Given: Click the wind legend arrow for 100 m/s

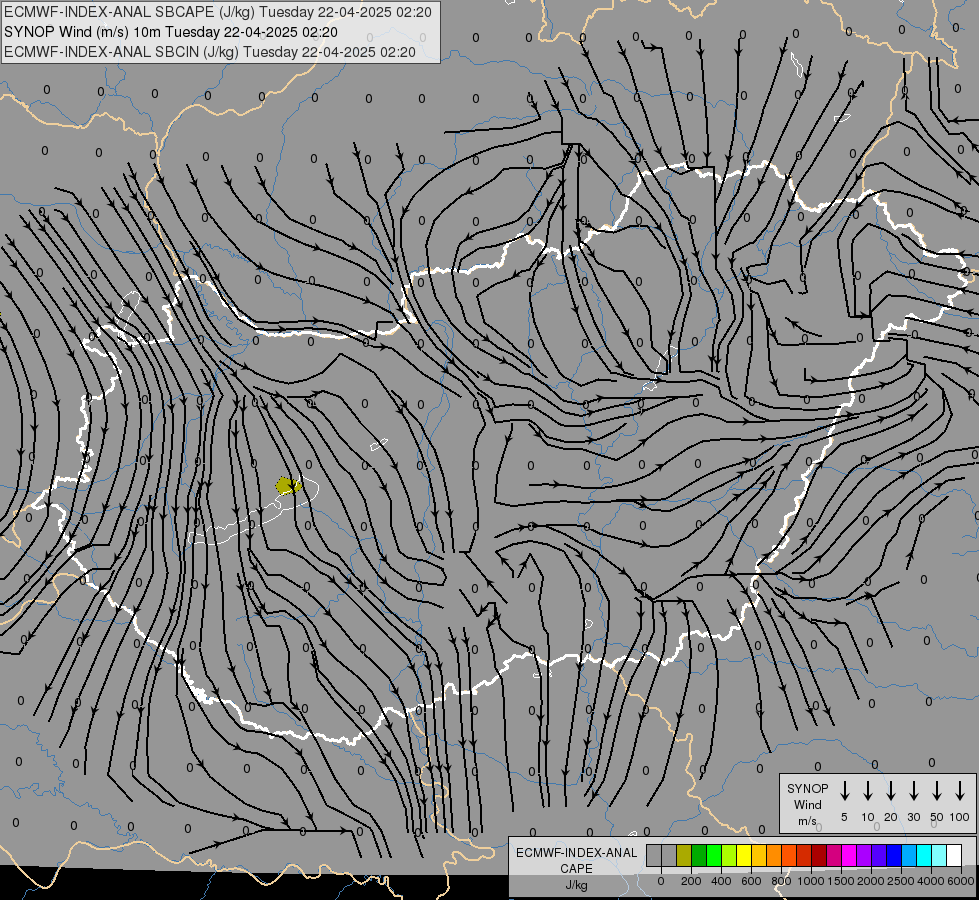Looking at the screenshot, I should (x=960, y=791).
